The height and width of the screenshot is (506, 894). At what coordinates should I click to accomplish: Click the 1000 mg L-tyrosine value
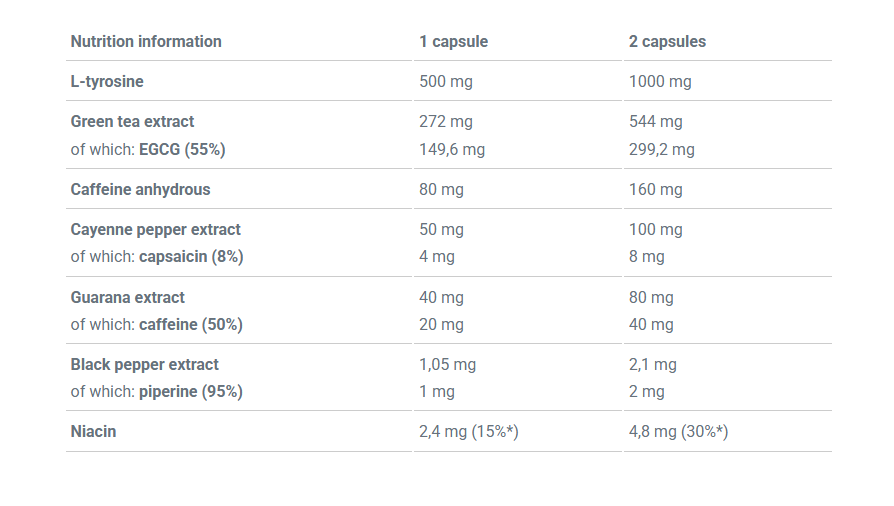click(x=660, y=82)
